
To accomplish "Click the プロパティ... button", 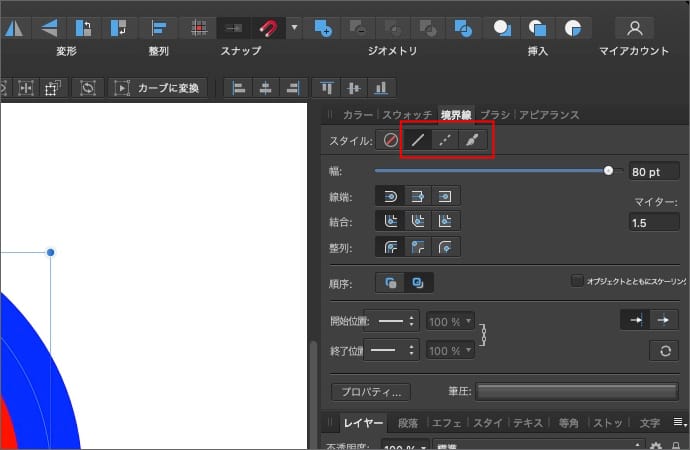I will (370, 391).
